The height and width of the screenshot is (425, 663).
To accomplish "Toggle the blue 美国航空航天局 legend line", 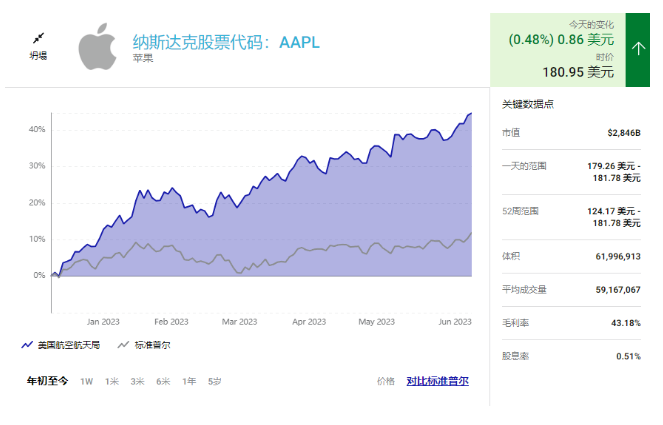I will tap(61, 345).
